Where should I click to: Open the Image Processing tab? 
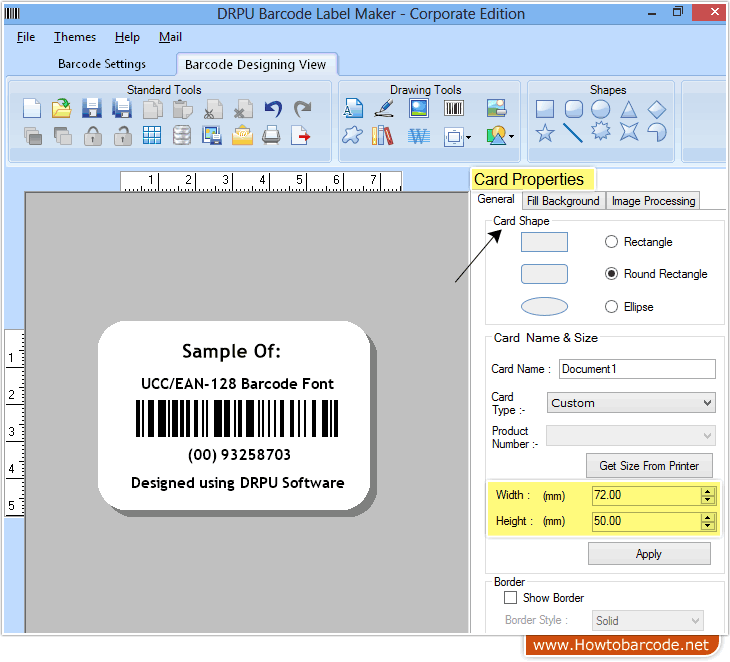click(x=653, y=201)
